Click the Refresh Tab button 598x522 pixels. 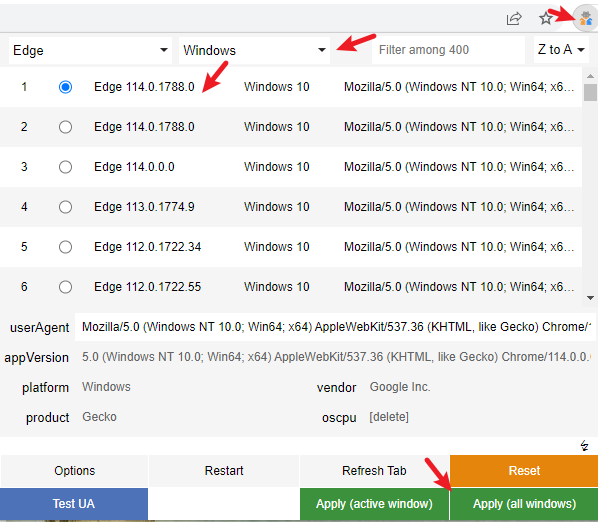(x=374, y=471)
